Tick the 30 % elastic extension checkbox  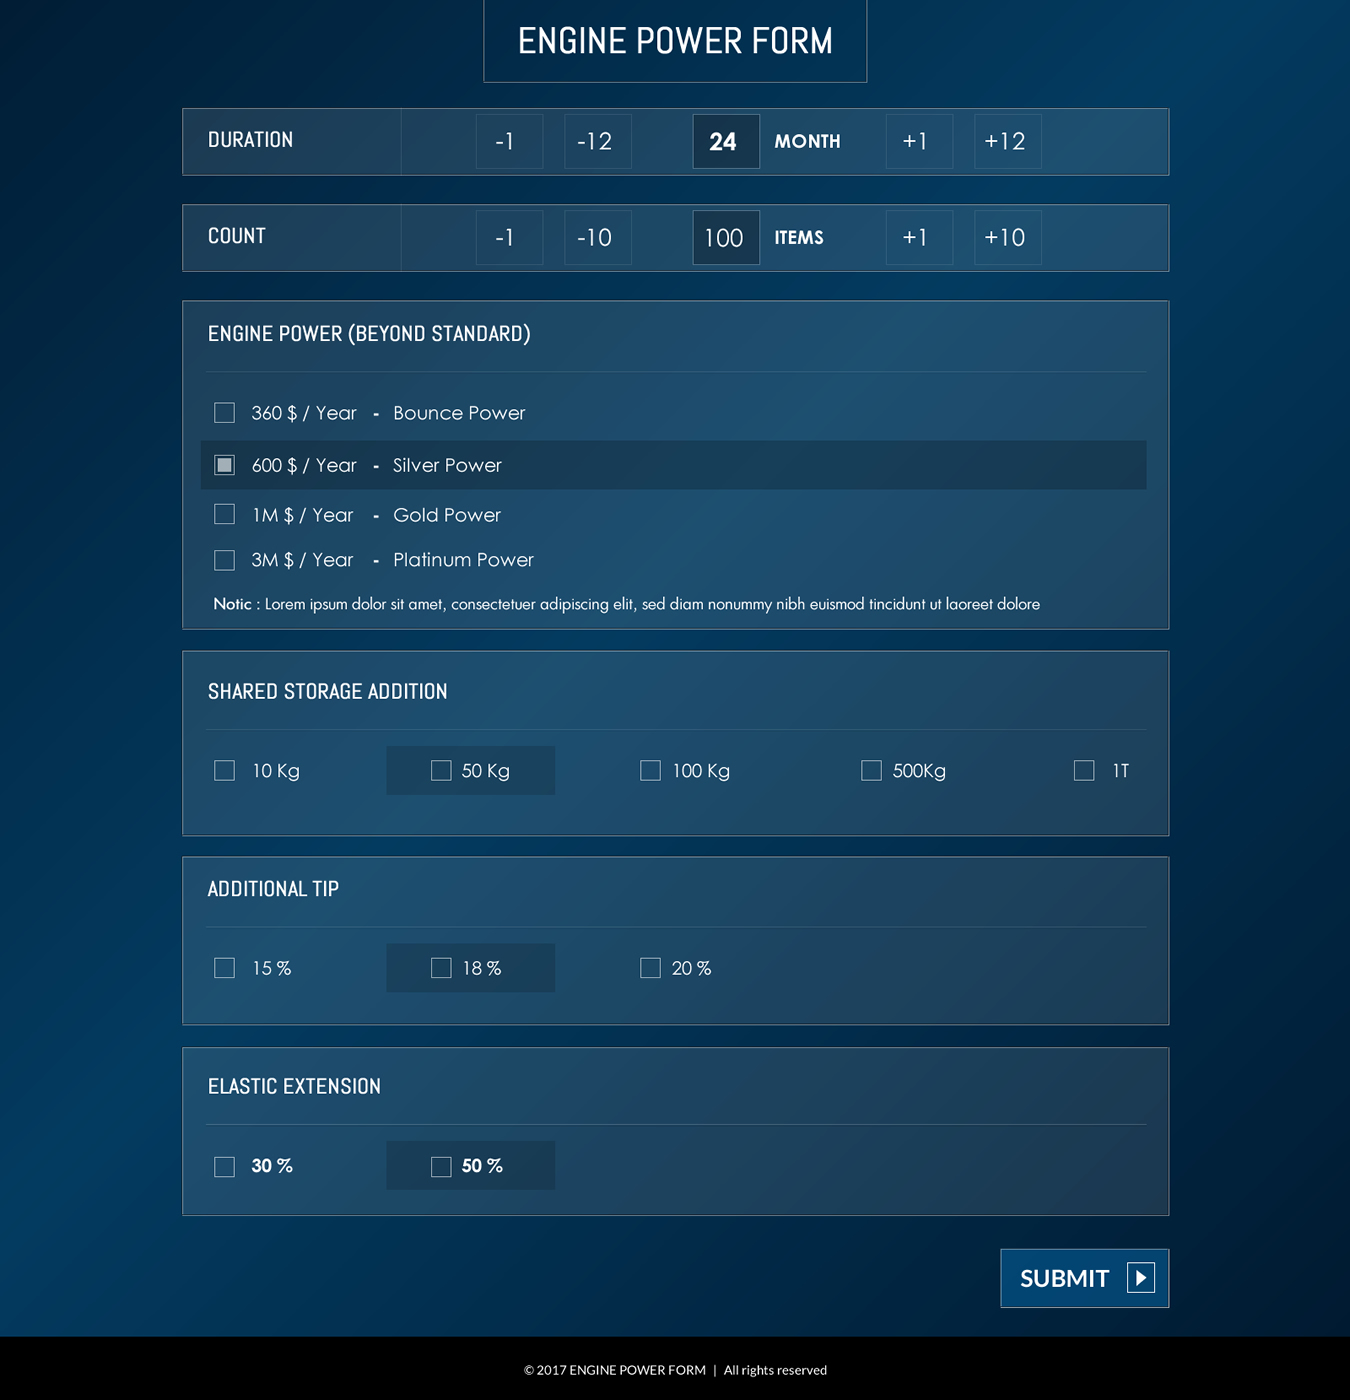225,1167
